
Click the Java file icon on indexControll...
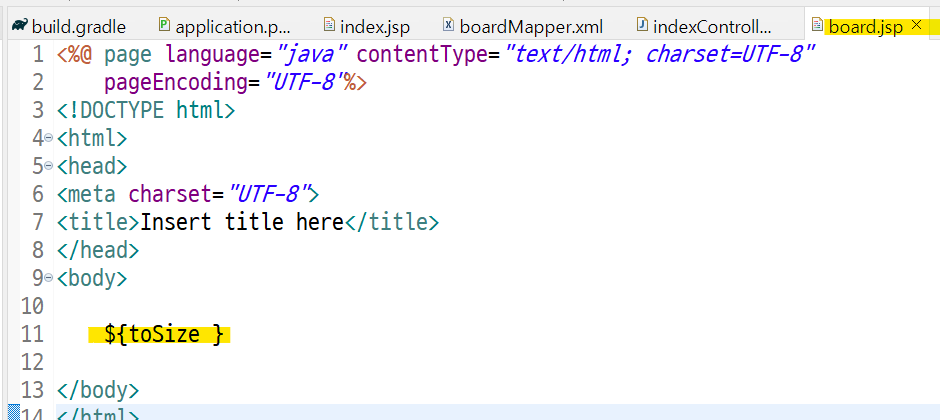[x=642, y=25]
